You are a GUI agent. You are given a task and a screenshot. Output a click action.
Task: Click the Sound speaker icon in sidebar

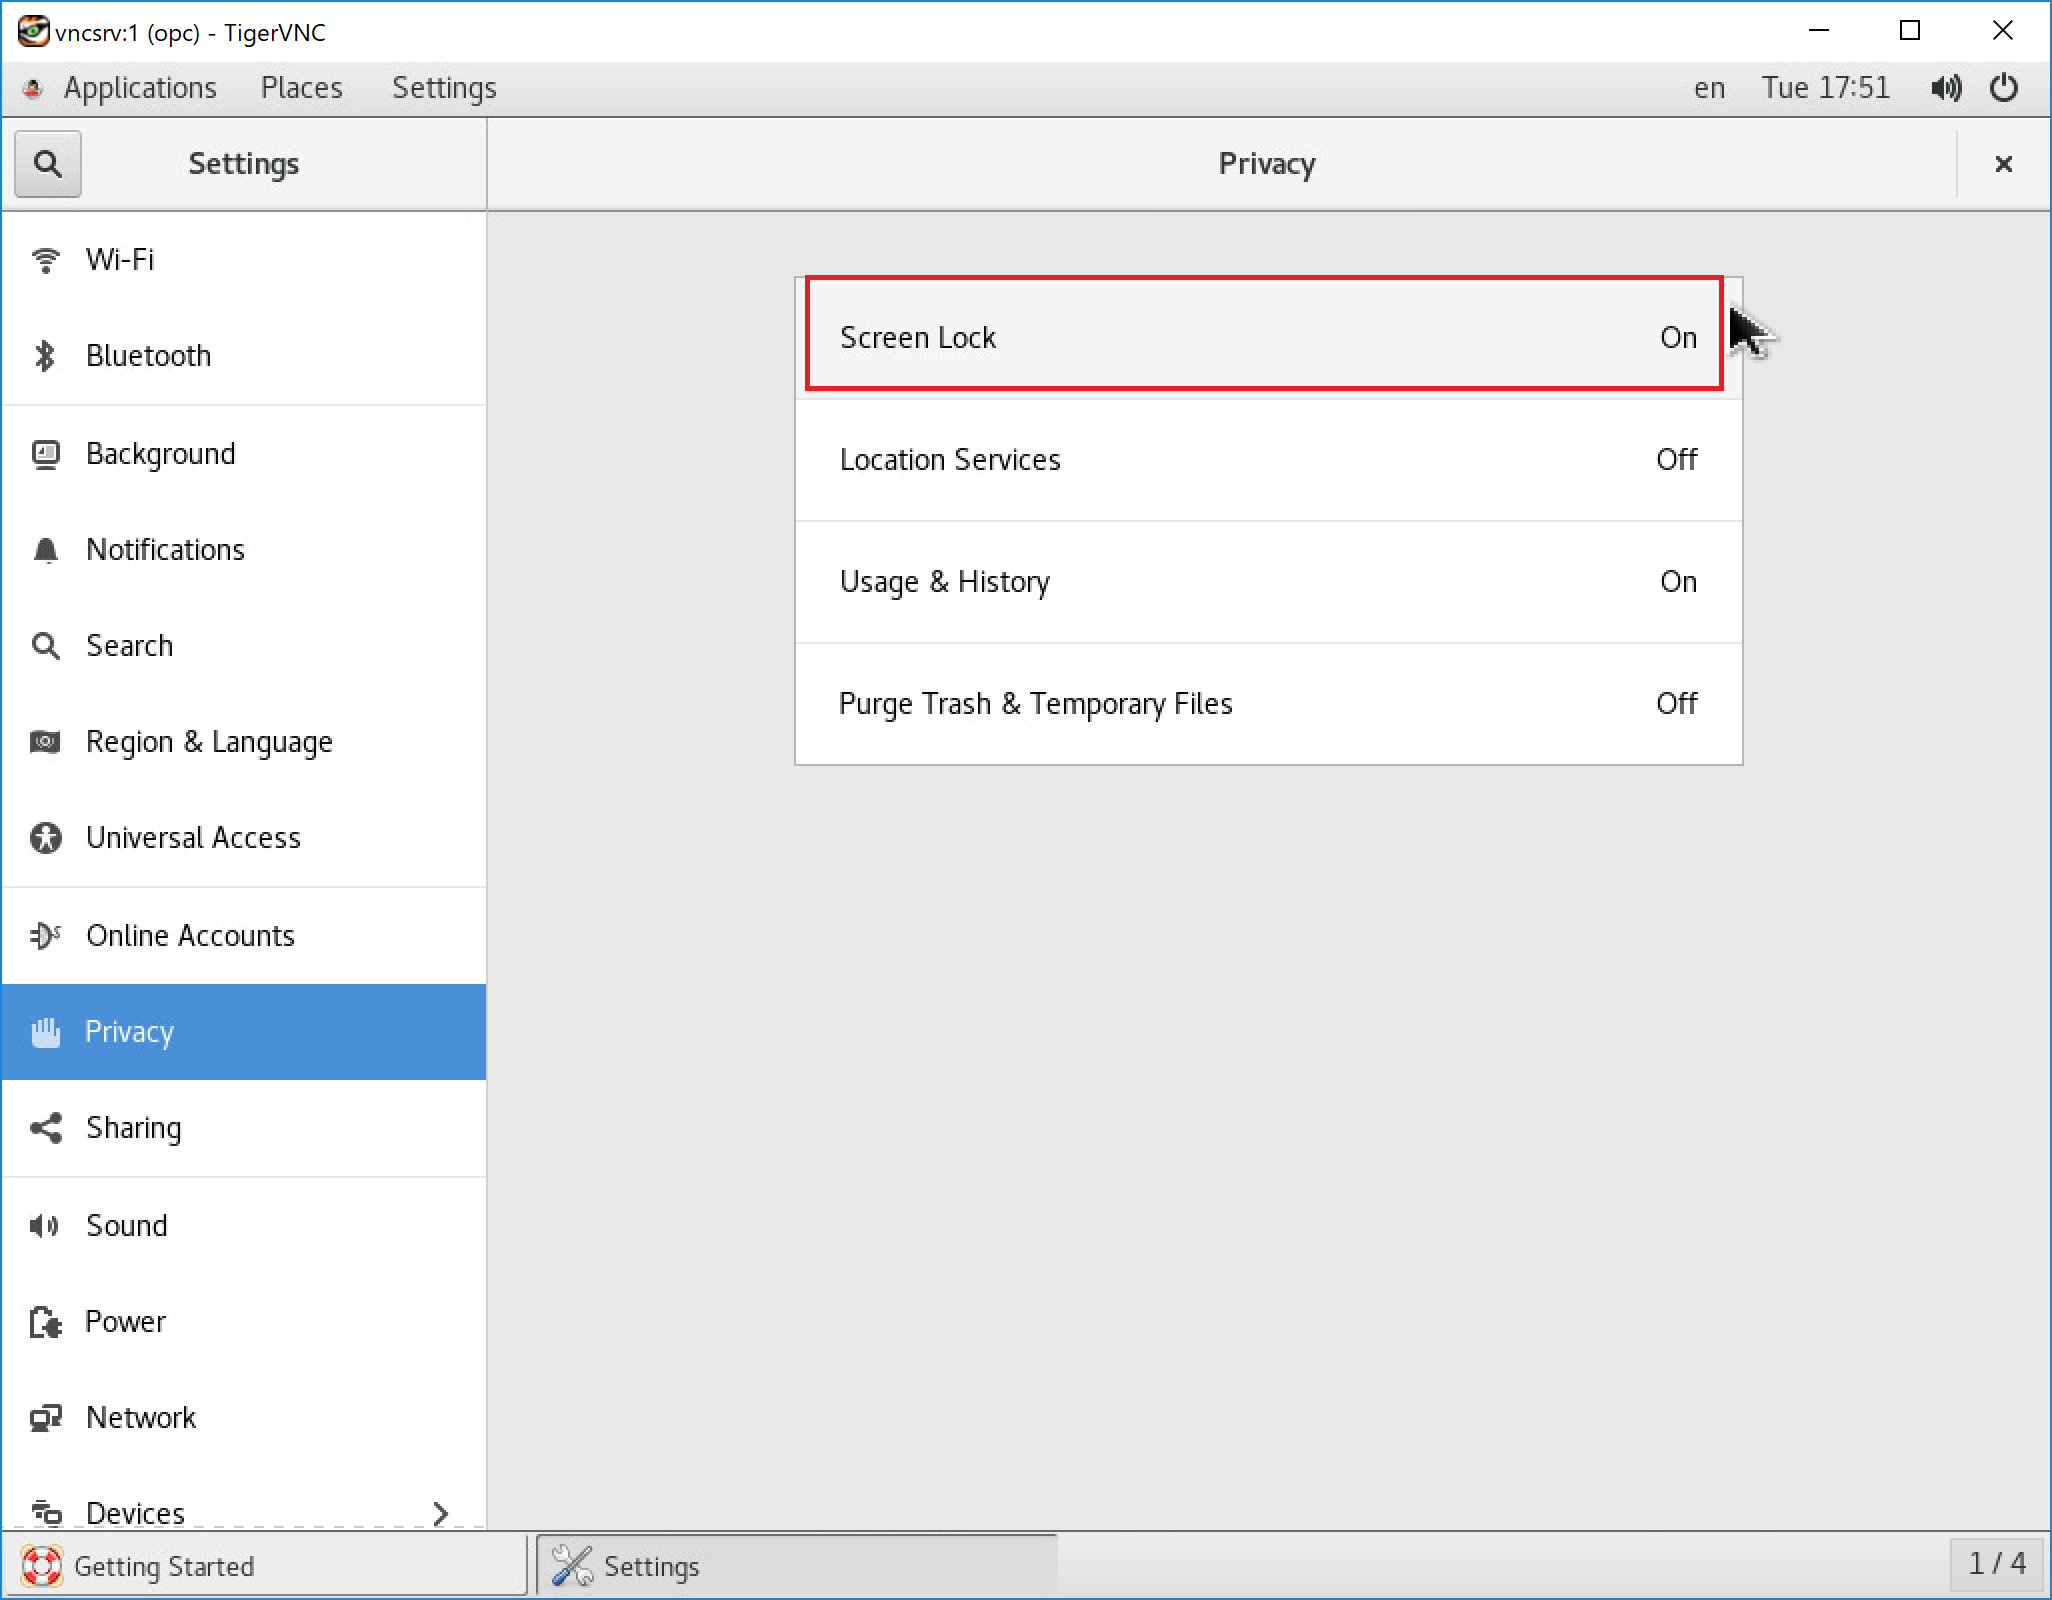tap(45, 1226)
